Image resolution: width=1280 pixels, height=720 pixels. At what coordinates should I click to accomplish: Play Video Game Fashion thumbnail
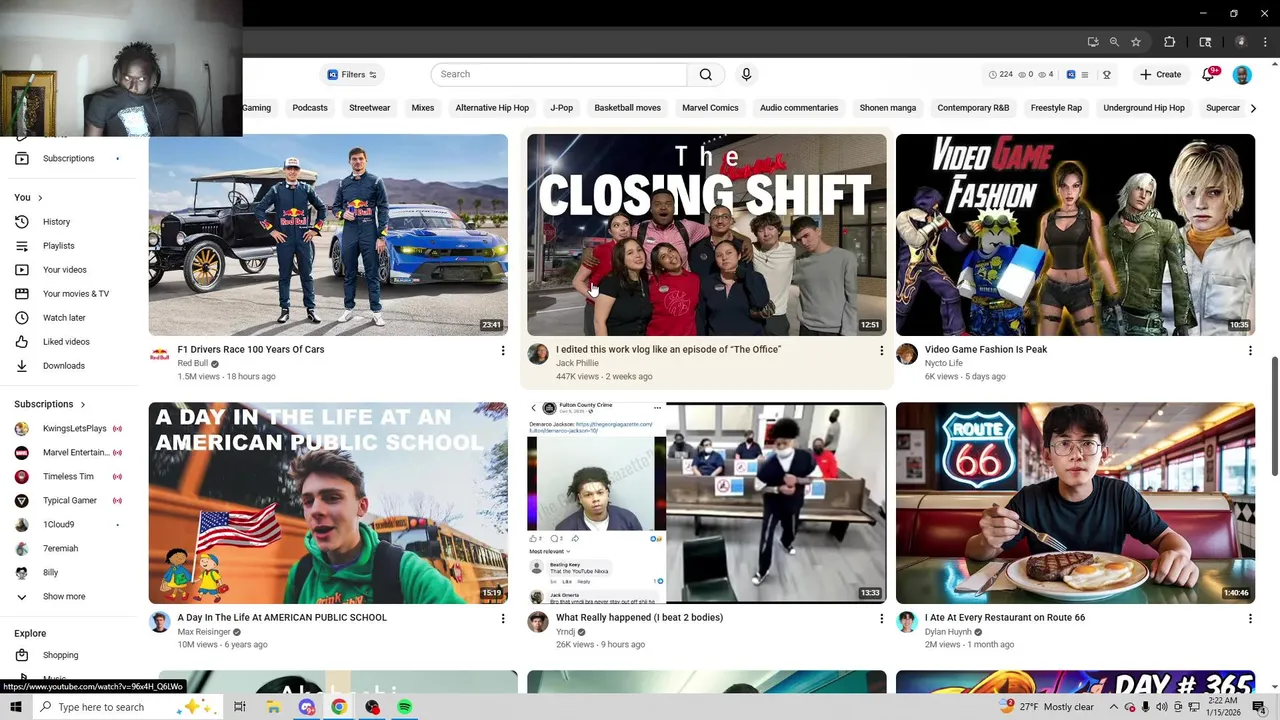[x=1075, y=235]
